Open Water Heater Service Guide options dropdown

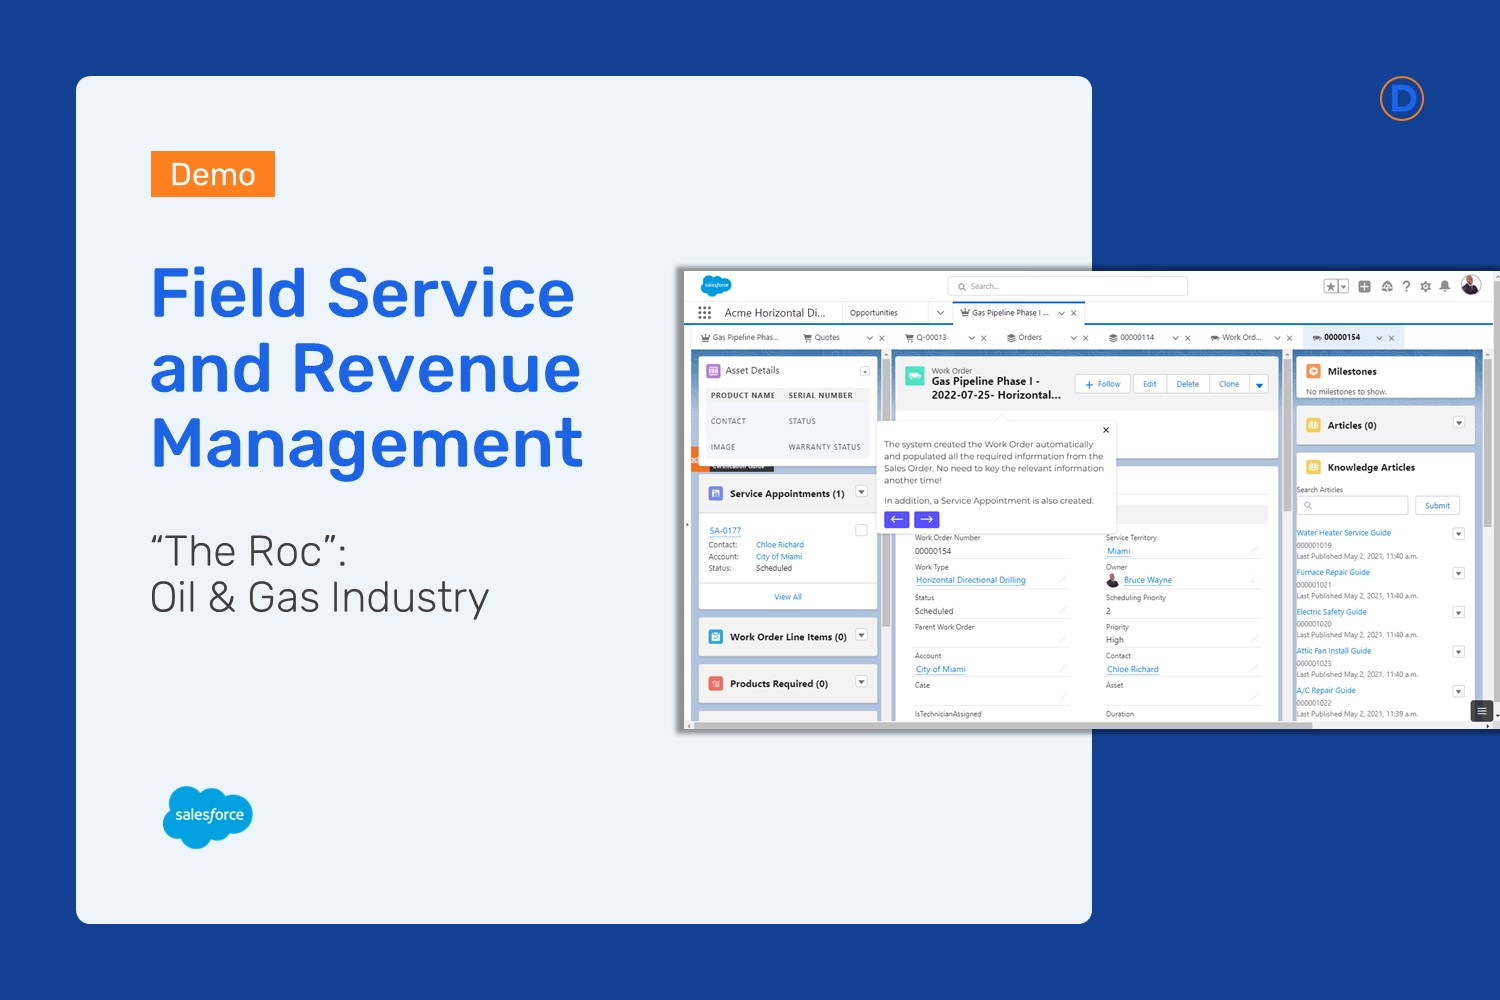[x=1458, y=534]
